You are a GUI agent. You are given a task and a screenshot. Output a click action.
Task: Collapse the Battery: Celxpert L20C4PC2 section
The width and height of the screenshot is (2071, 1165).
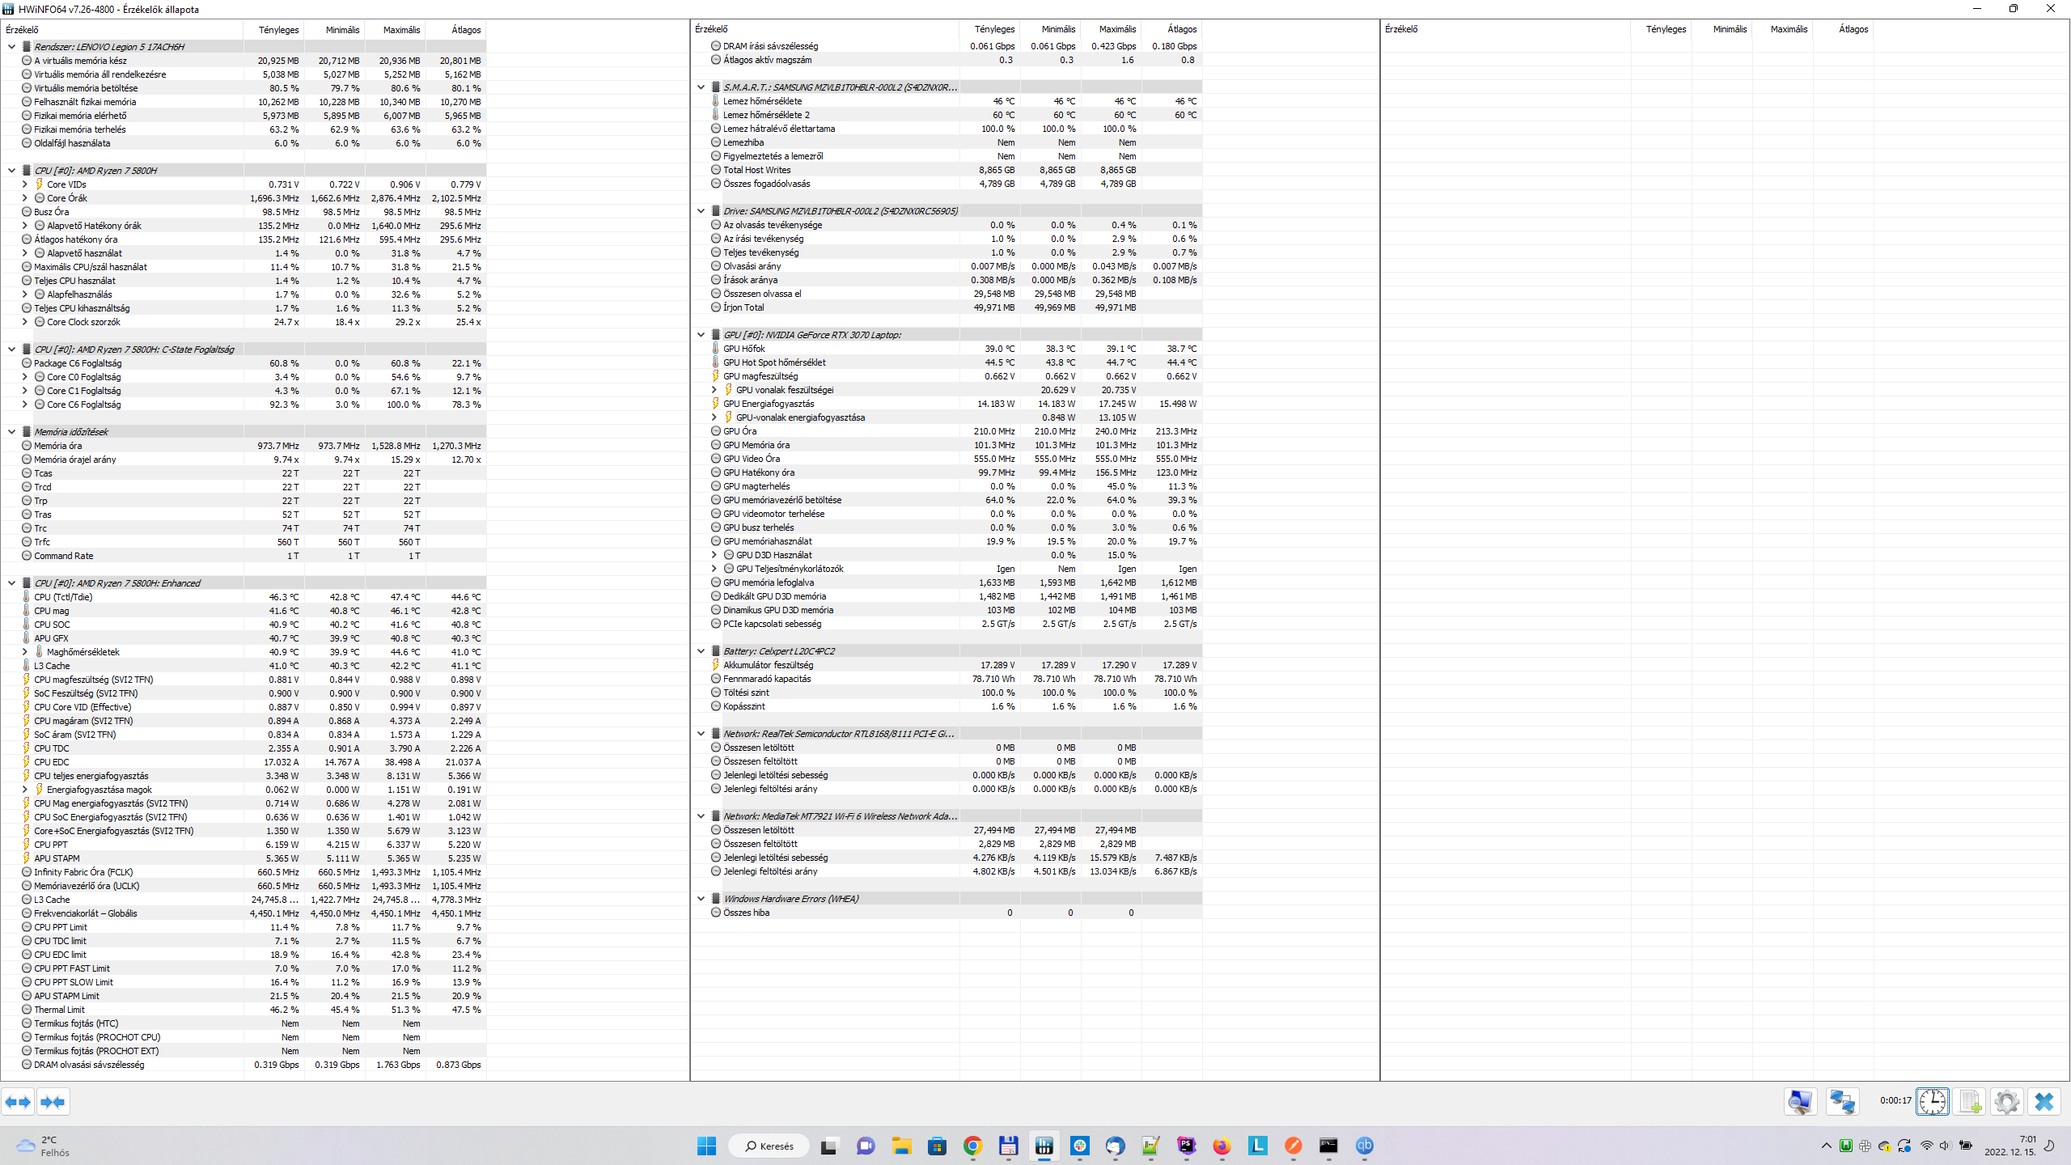[x=701, y=651]
